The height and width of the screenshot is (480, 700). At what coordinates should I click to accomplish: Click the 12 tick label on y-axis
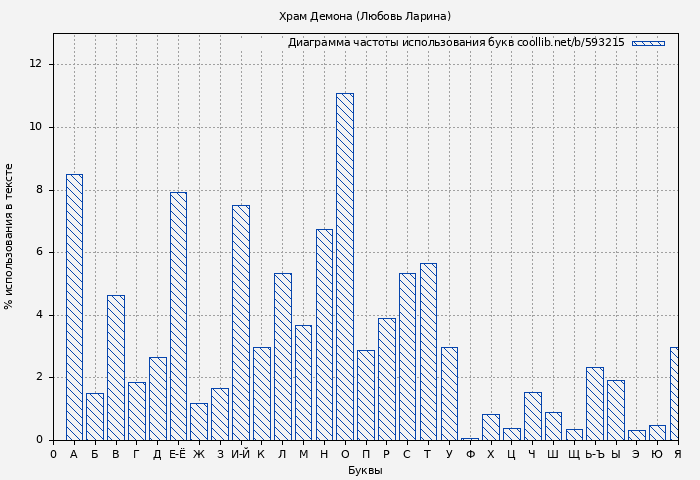(36, 64)
